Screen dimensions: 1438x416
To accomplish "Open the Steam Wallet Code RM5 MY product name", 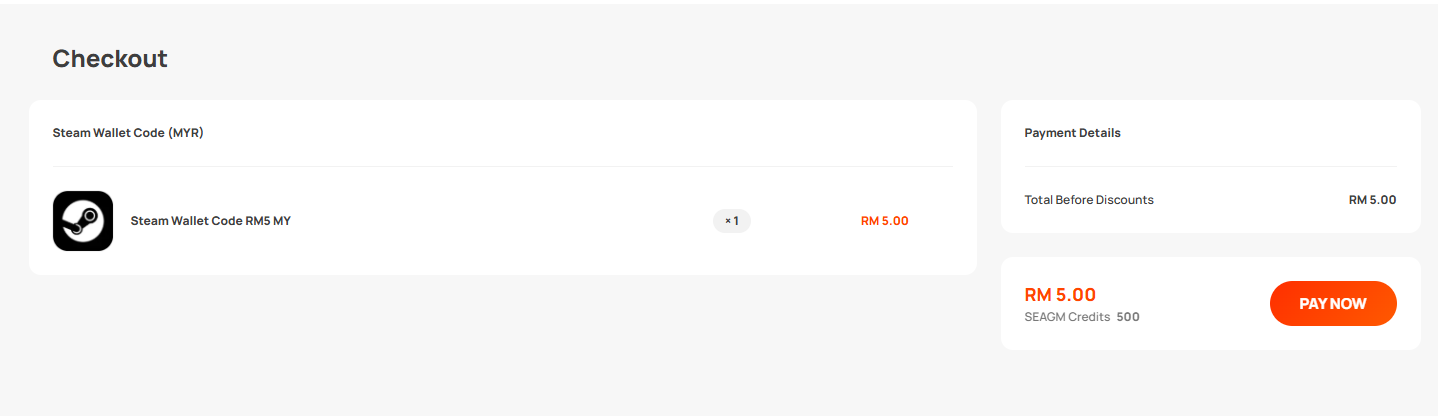I will pos(211,221).
